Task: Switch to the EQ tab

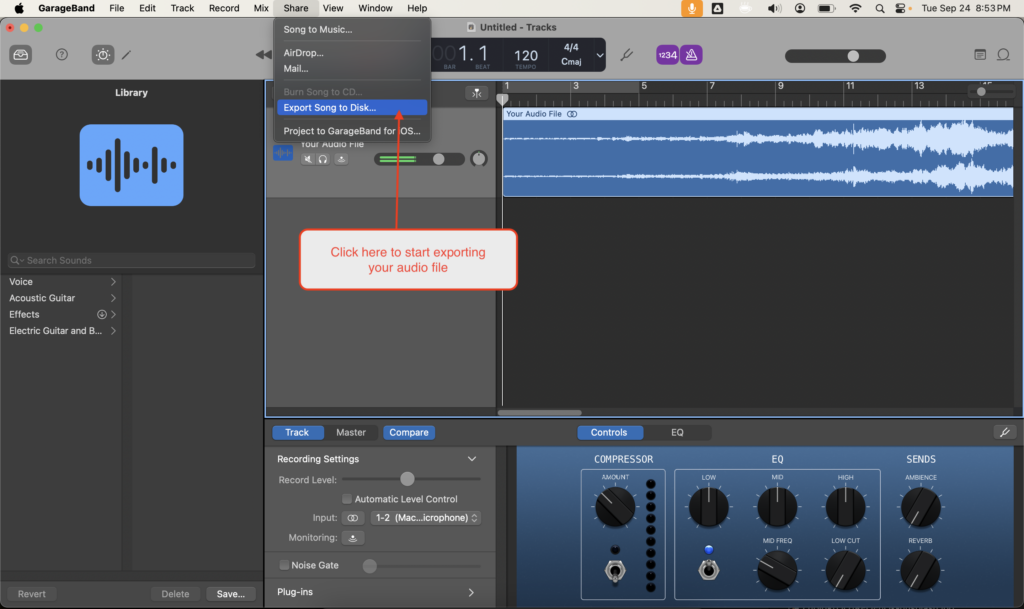Action: (677, 432)
